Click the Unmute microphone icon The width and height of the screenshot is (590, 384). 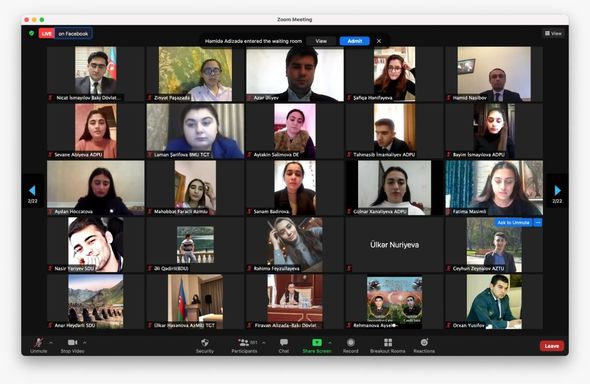click(x=38, y=343)
